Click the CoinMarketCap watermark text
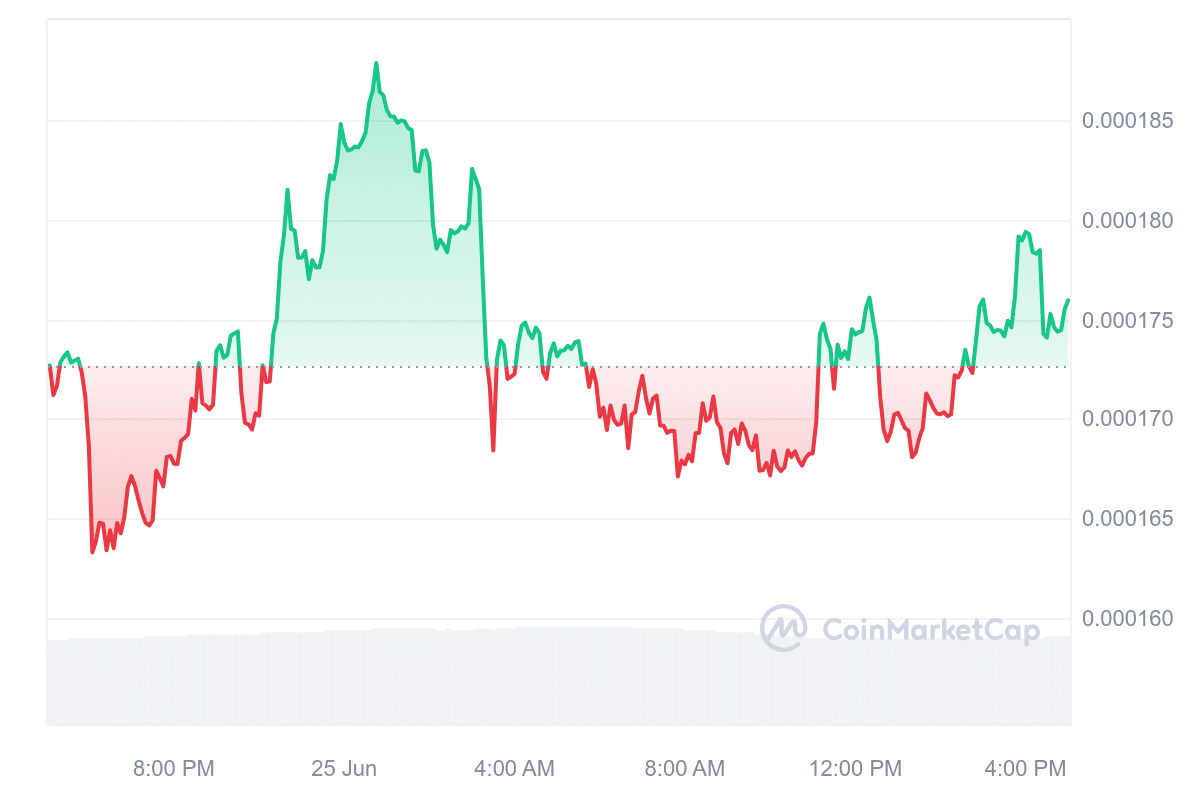 pyautogui.click(x=930, y=630)
